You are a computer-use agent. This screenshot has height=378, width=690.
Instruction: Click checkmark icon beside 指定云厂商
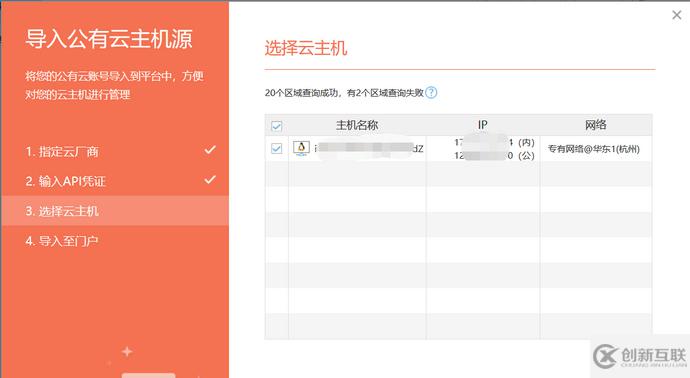pos(210,150)
